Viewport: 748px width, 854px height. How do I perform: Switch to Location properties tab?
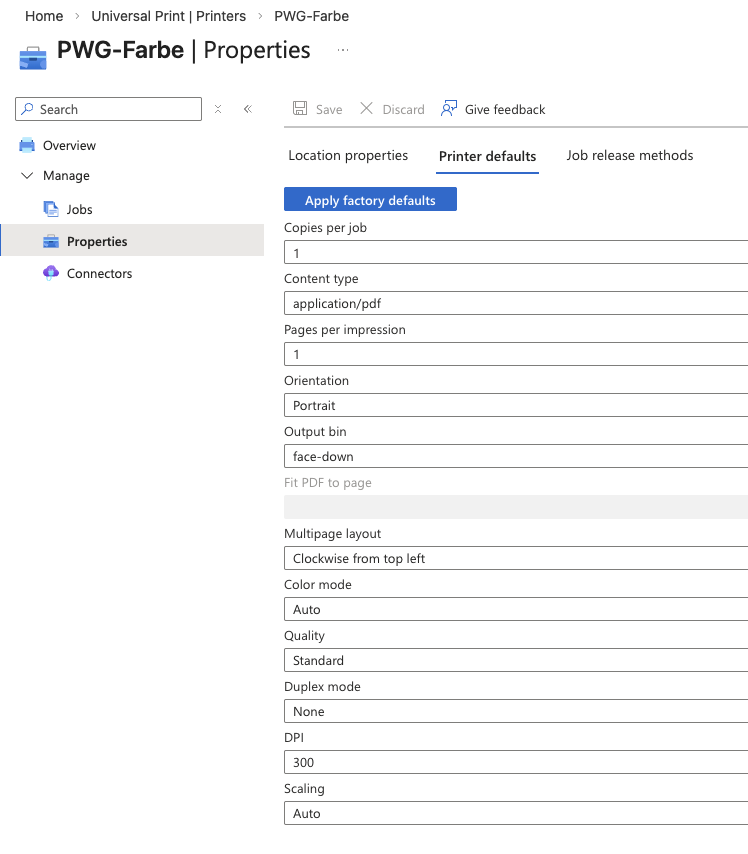(348, 156)
